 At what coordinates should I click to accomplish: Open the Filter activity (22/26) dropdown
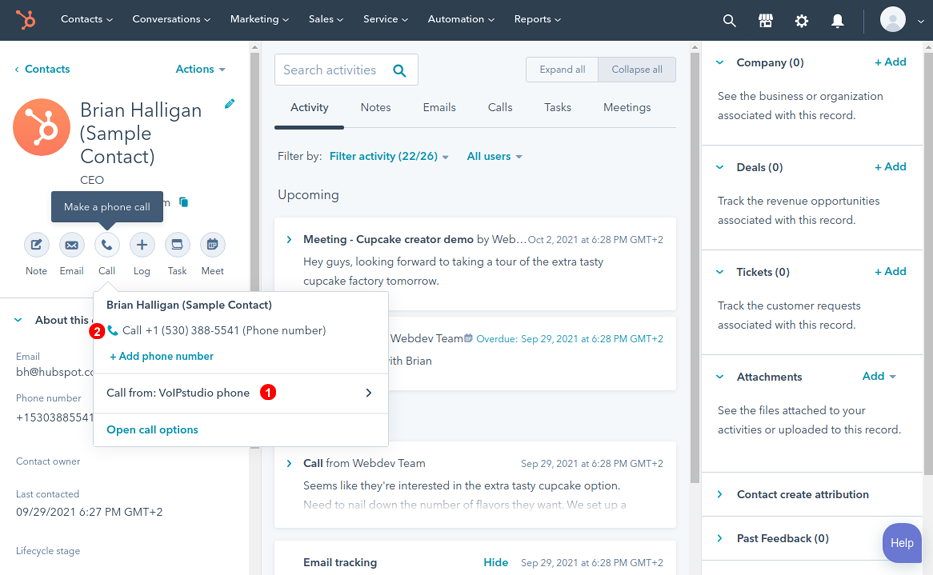point(389,157)
